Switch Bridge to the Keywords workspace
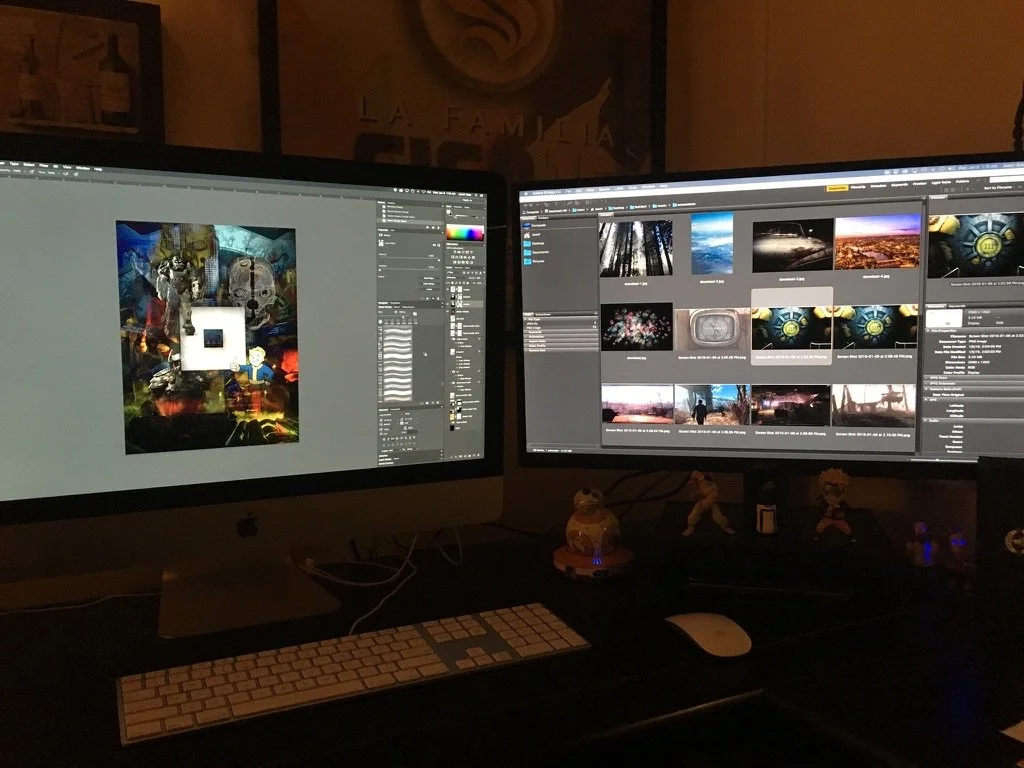The image size is (1024, 768). (x=899, y=185)
